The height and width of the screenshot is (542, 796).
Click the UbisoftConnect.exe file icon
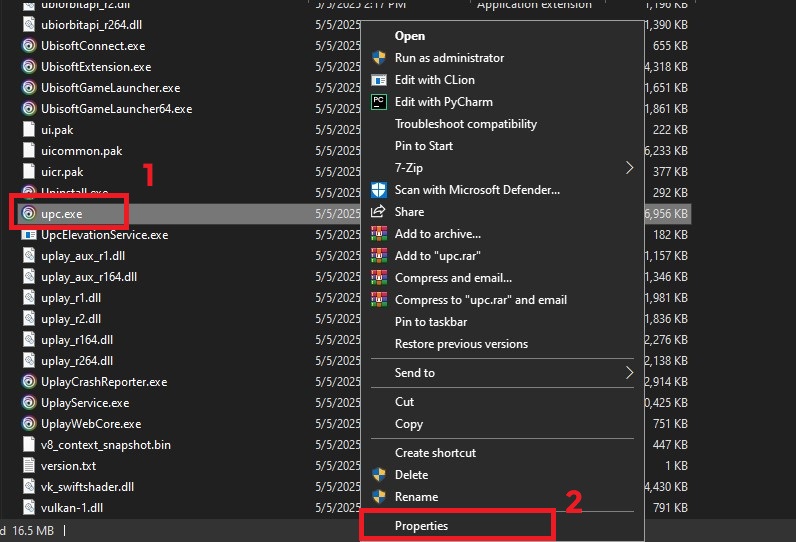29,45
